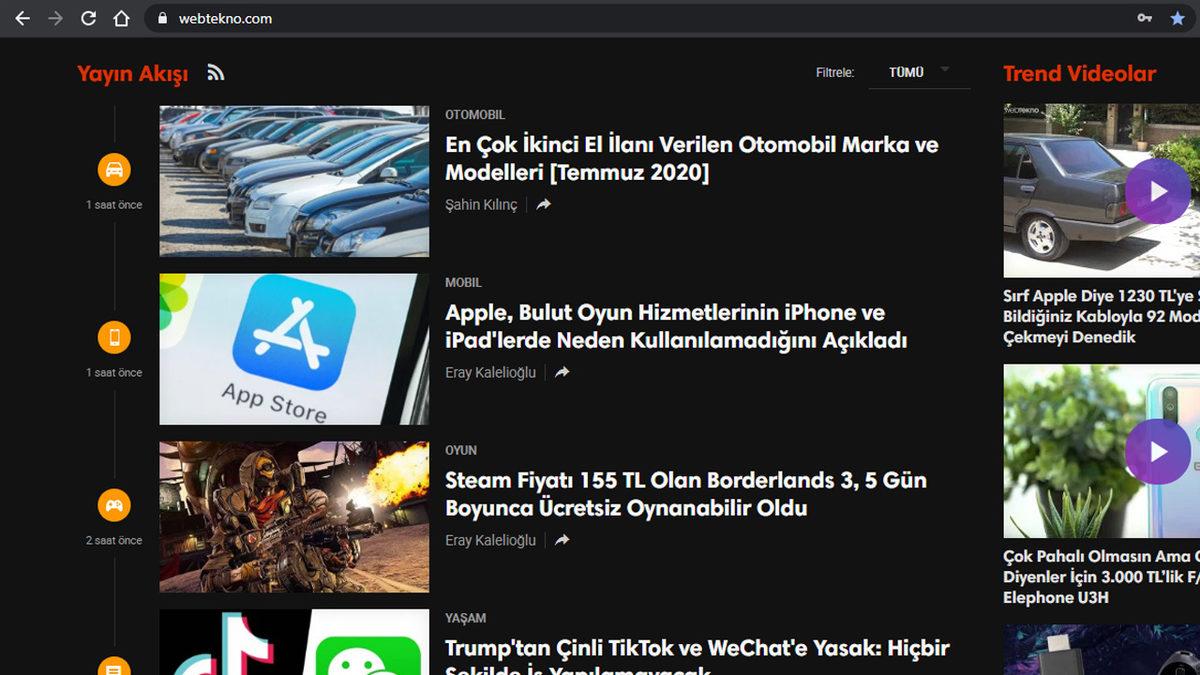
Task: Open the App Store article thumbnail
Action: [293, 348]
